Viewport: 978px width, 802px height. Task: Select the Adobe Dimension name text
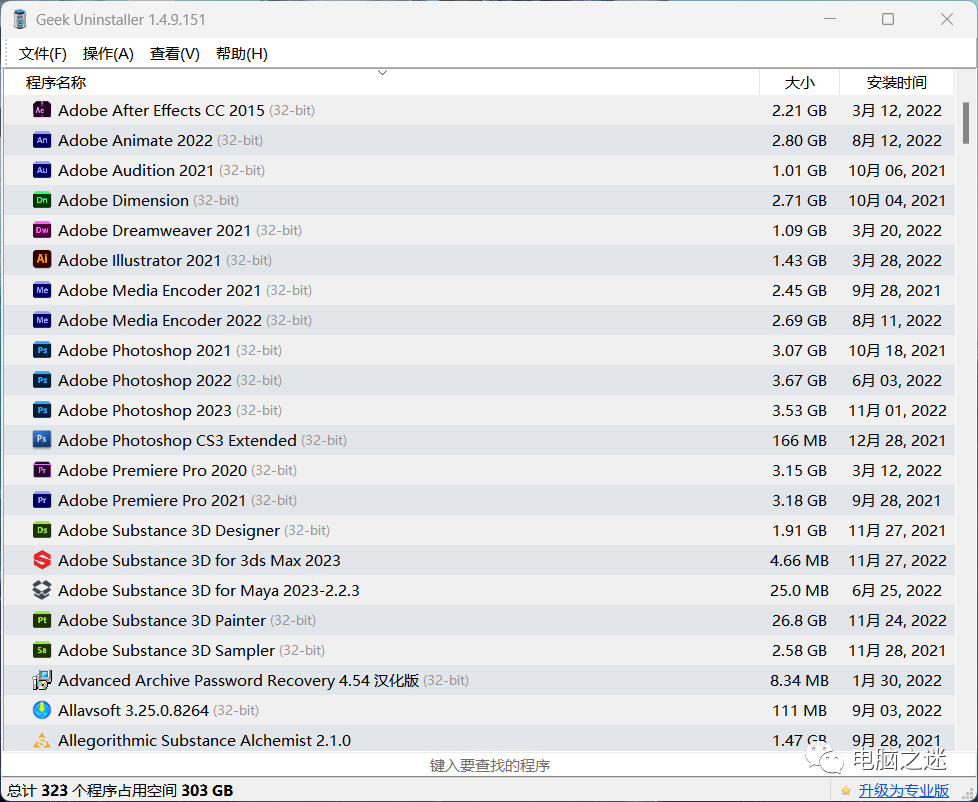(x=123, y=200)
